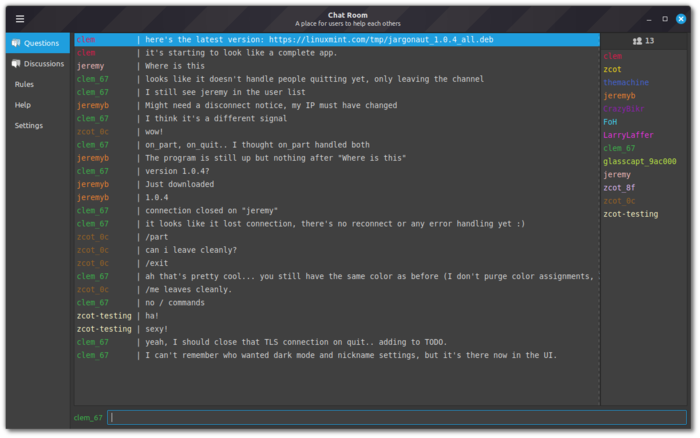Click the Questions channel chat icon
The height and width of the screenshot is (438, 700).
16,43
